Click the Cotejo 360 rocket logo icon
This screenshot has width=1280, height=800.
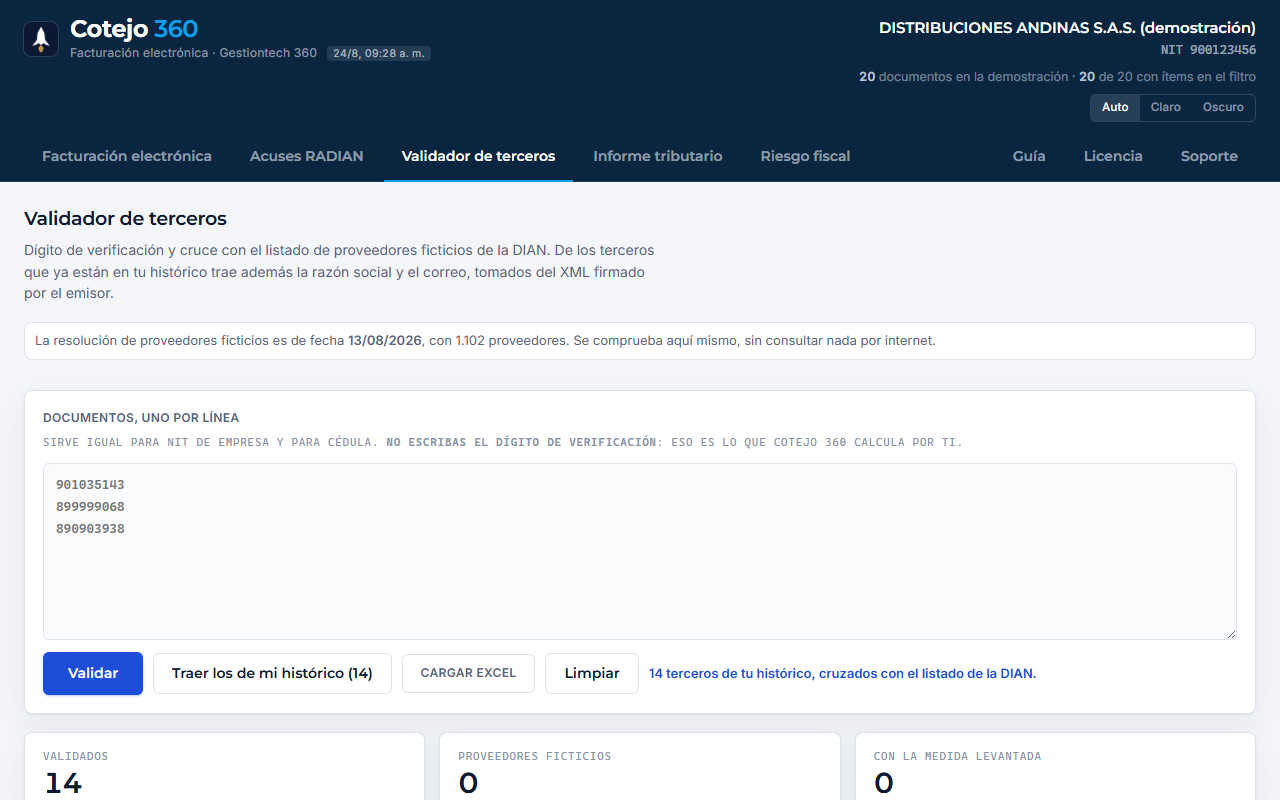[41, 39]
